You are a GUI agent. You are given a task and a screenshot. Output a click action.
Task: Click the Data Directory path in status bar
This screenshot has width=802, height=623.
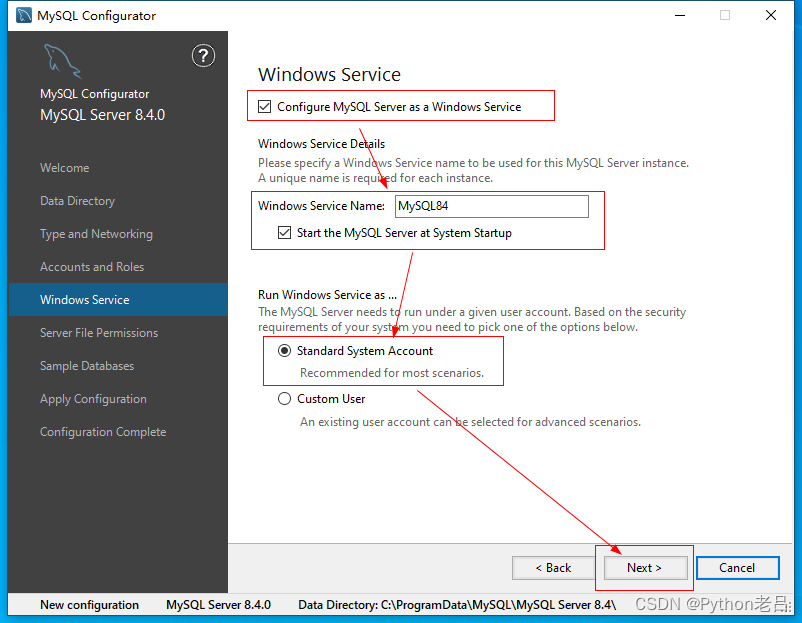[x=457, y=605]
